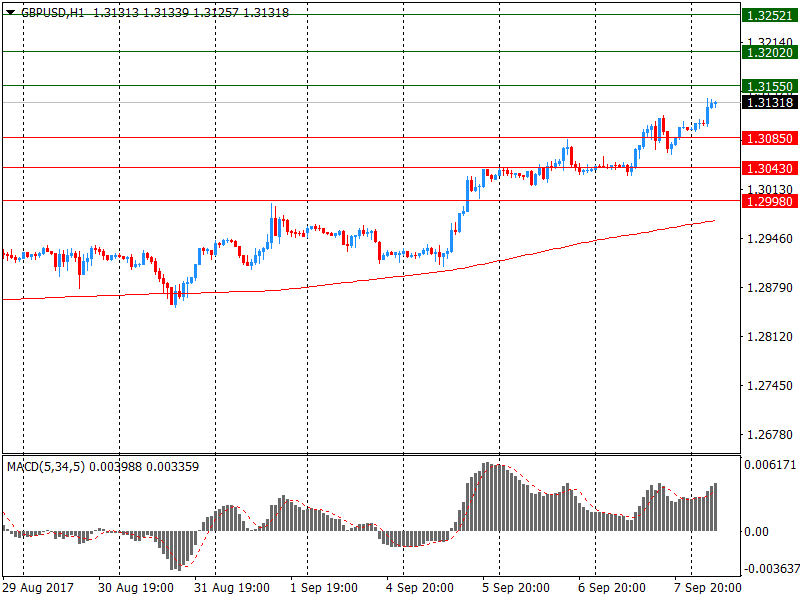Screen dimensions: 800x600
Task: Click the 1 Sep 19:00 time label
Action: coord(323,588)
